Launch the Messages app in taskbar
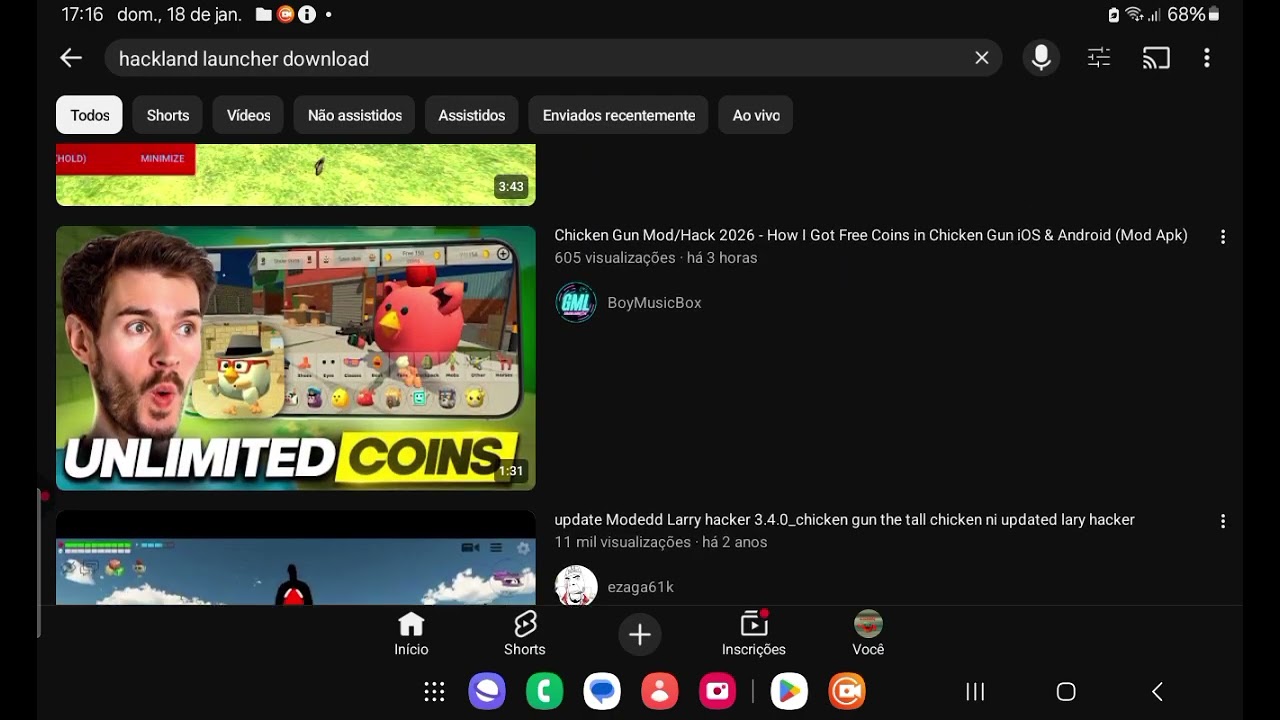 (x=602, y=691)
